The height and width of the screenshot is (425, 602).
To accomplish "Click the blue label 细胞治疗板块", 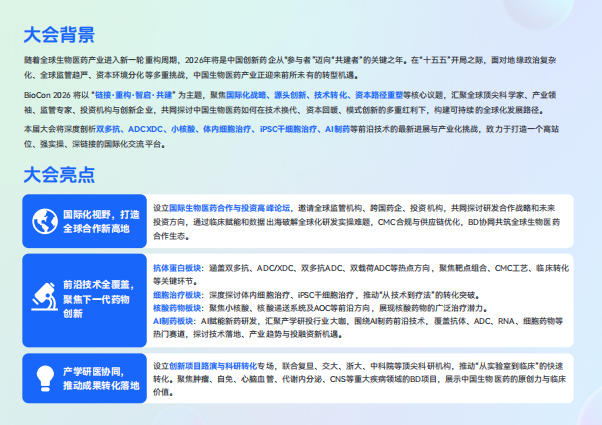I will click(x=177, y=295).
